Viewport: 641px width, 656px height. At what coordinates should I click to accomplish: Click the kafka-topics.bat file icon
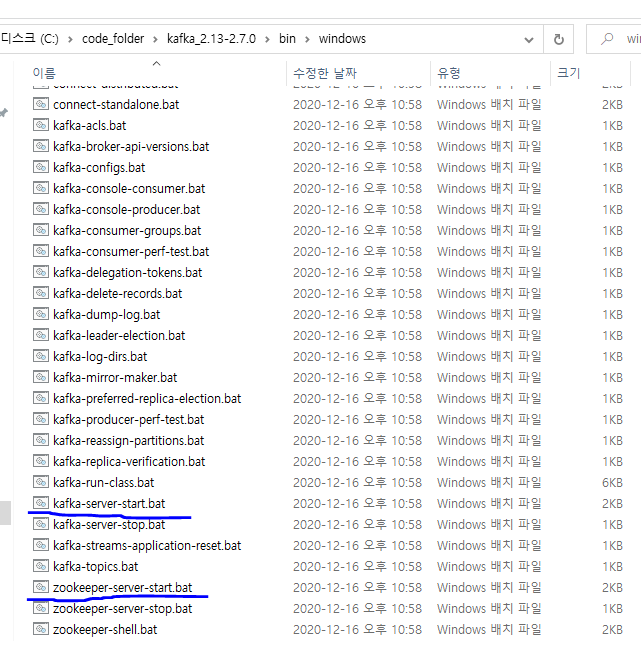[x=41, y=566]
